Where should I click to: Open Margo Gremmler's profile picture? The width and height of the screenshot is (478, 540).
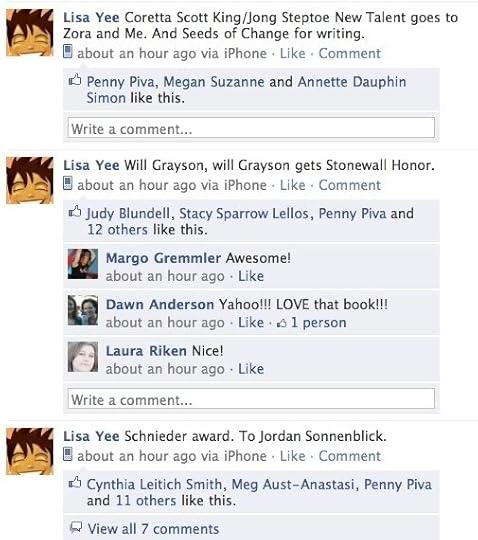(x=83, y=264)
